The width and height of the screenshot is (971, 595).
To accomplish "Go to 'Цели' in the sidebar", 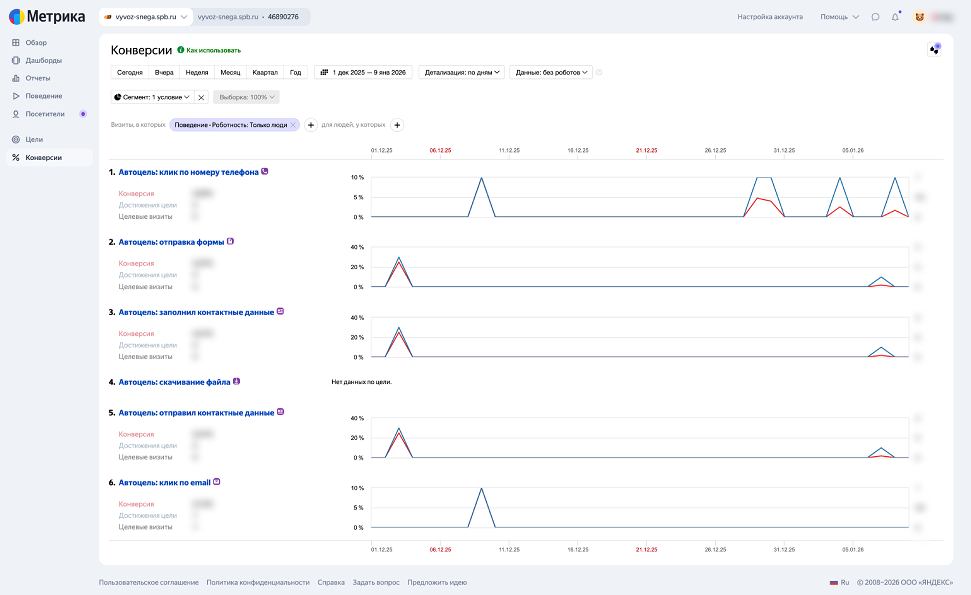I will click(34, 139).
